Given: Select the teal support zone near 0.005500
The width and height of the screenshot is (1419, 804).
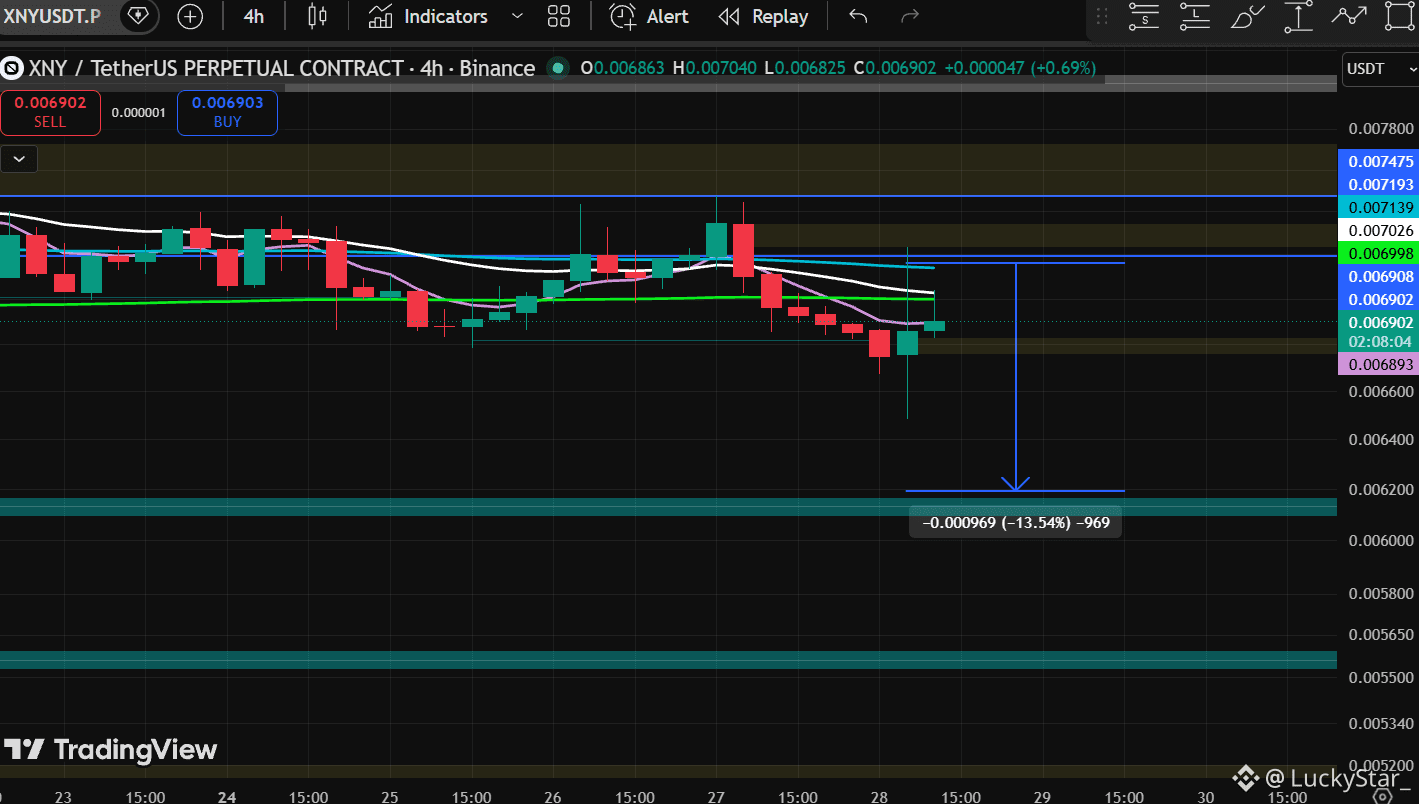Looking at the screenshot, I should coord(668,660).
